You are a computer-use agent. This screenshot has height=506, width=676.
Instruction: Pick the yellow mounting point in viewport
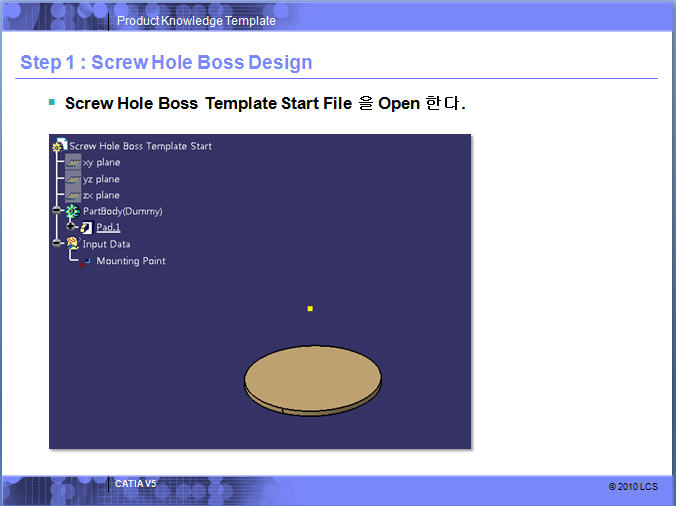[x=310, y=309]
